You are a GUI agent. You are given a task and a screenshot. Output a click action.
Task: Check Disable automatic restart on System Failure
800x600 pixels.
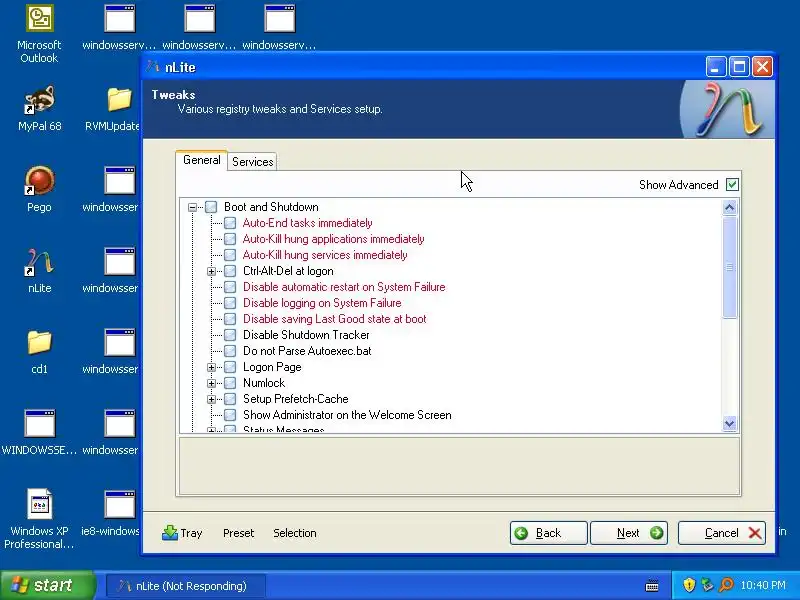tap(230, 287)
